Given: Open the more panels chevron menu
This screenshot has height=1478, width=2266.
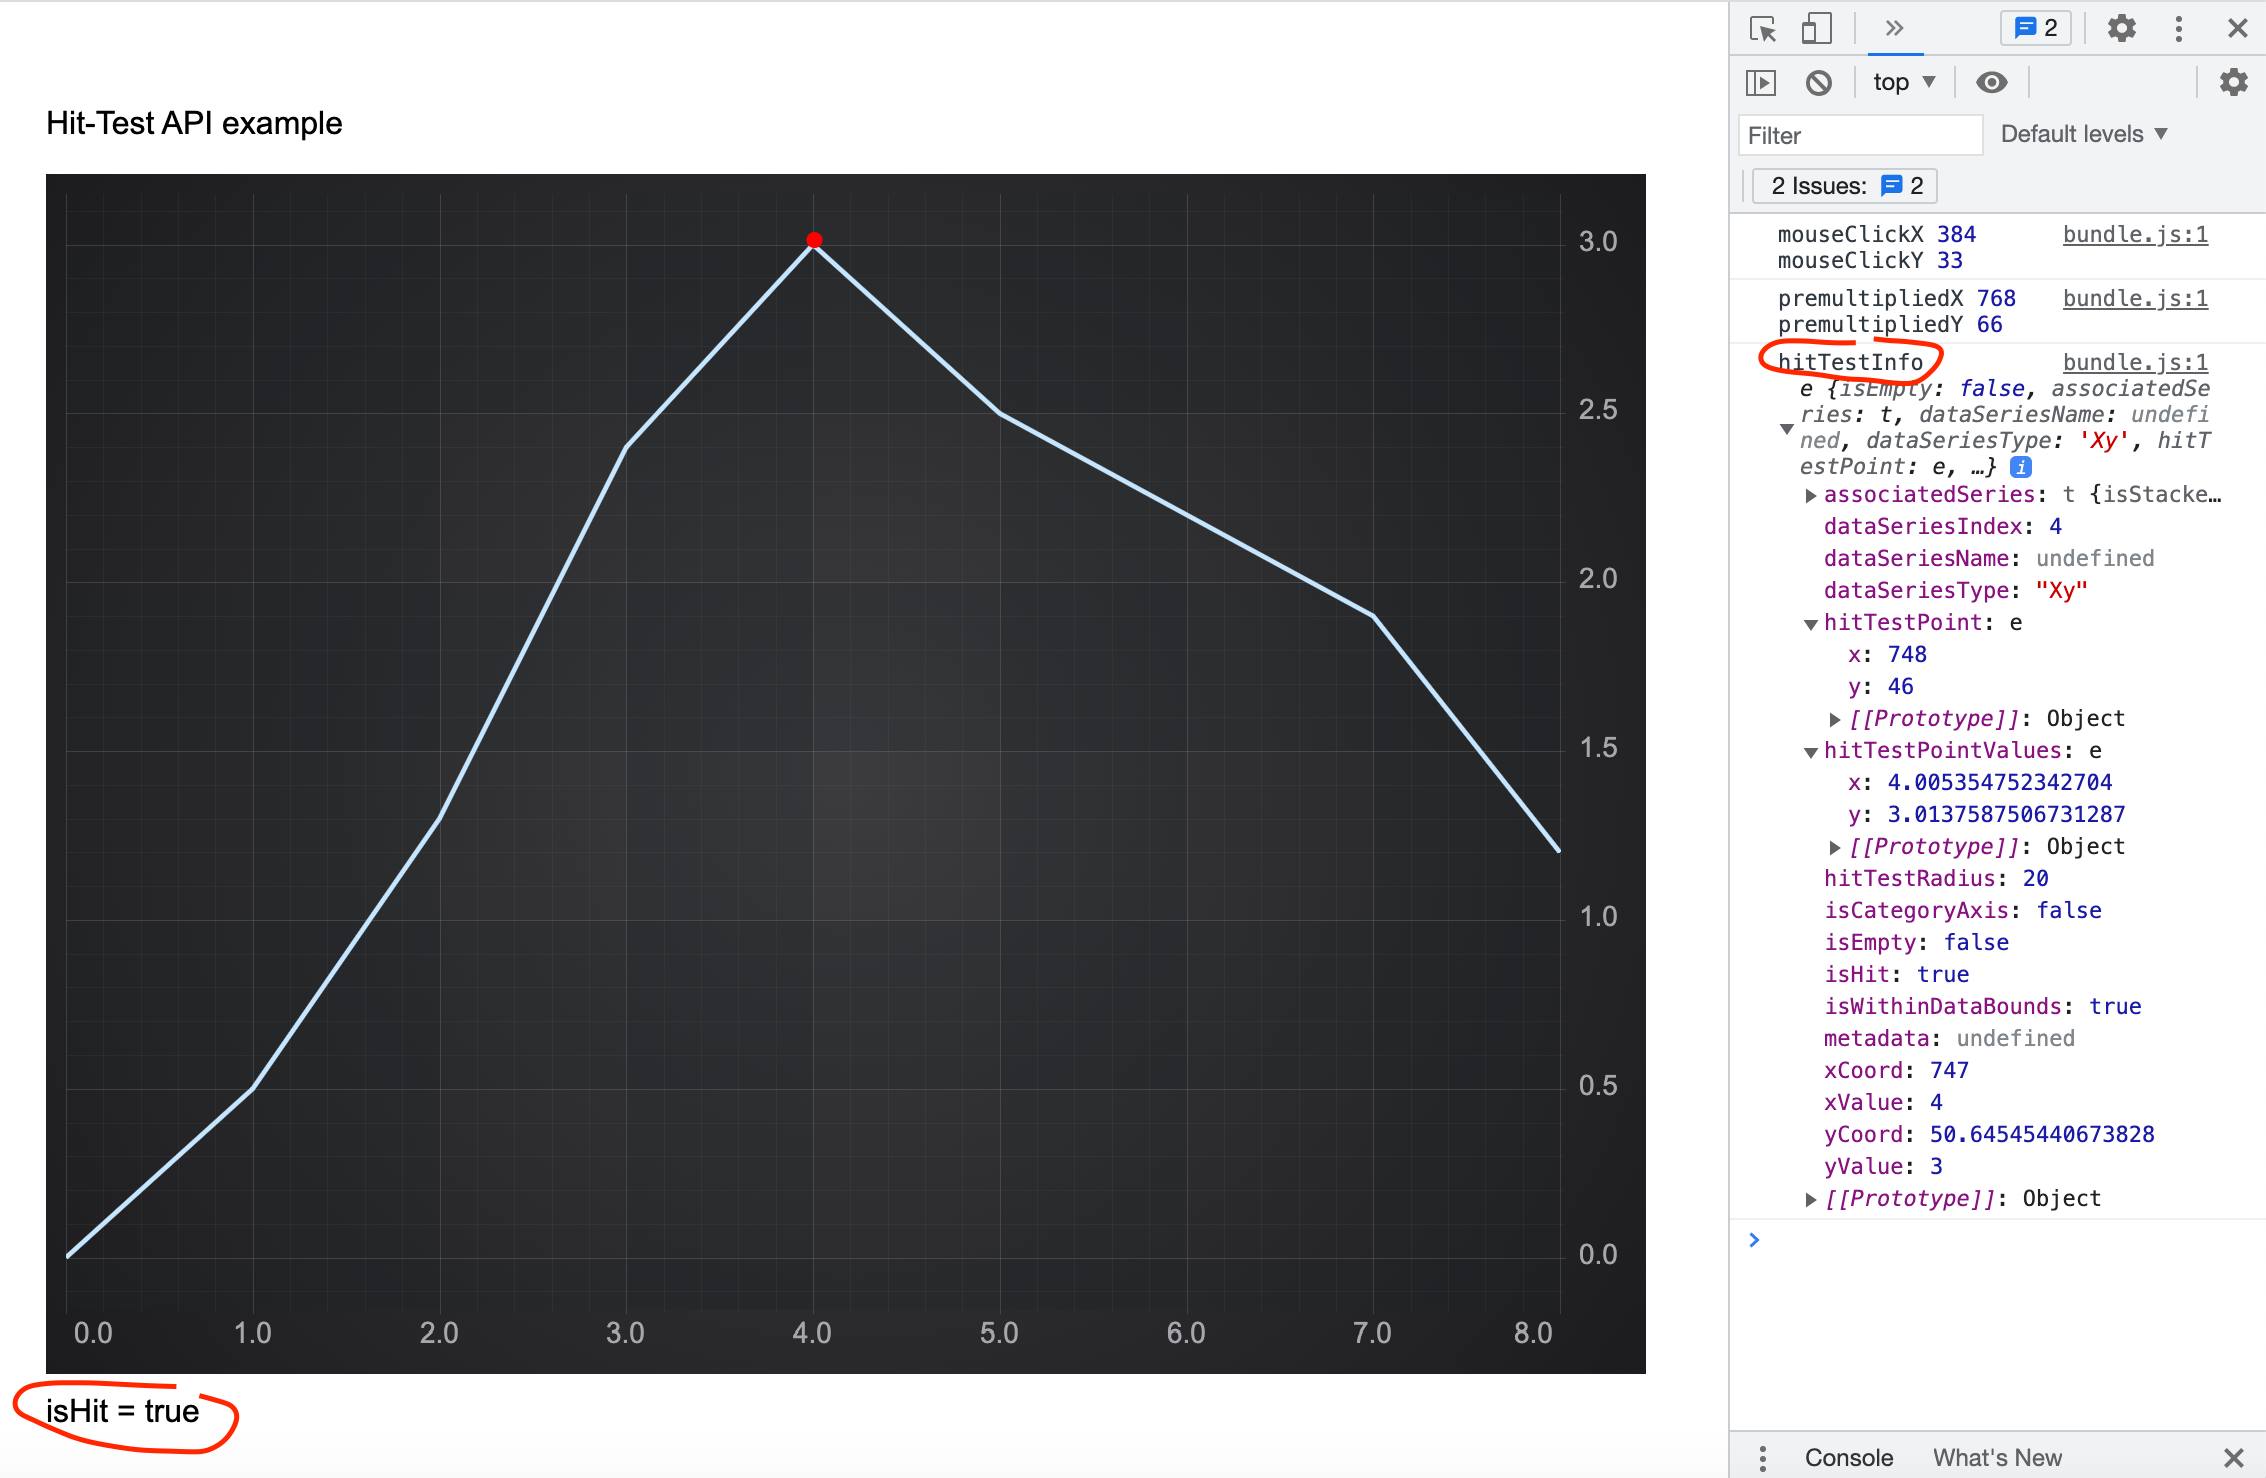Looking at the screenshot, I should click(x=1895, y=30).
